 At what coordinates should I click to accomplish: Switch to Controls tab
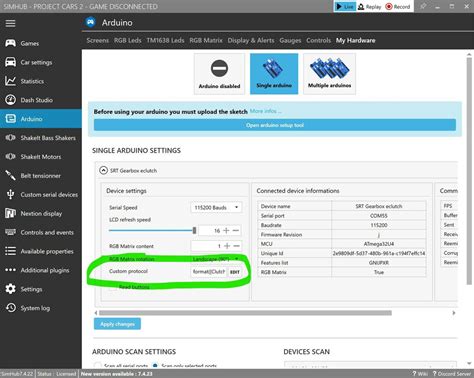click(x=319, y=40)
